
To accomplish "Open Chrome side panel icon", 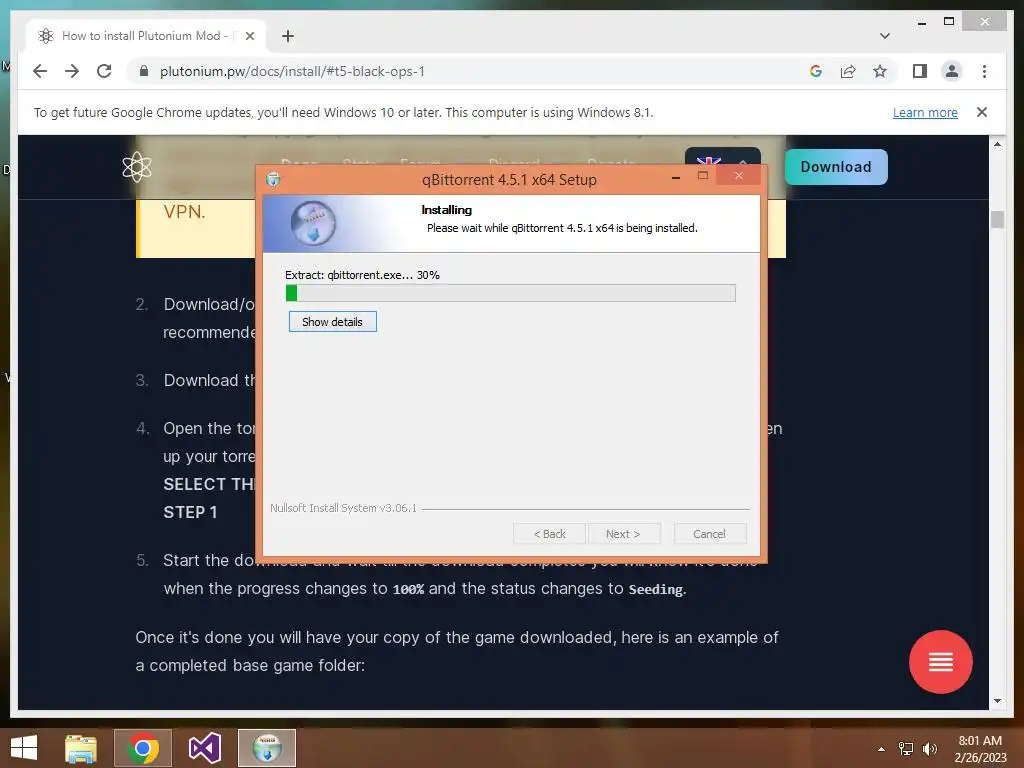I will pyautogui.click(x=920, y=71).
